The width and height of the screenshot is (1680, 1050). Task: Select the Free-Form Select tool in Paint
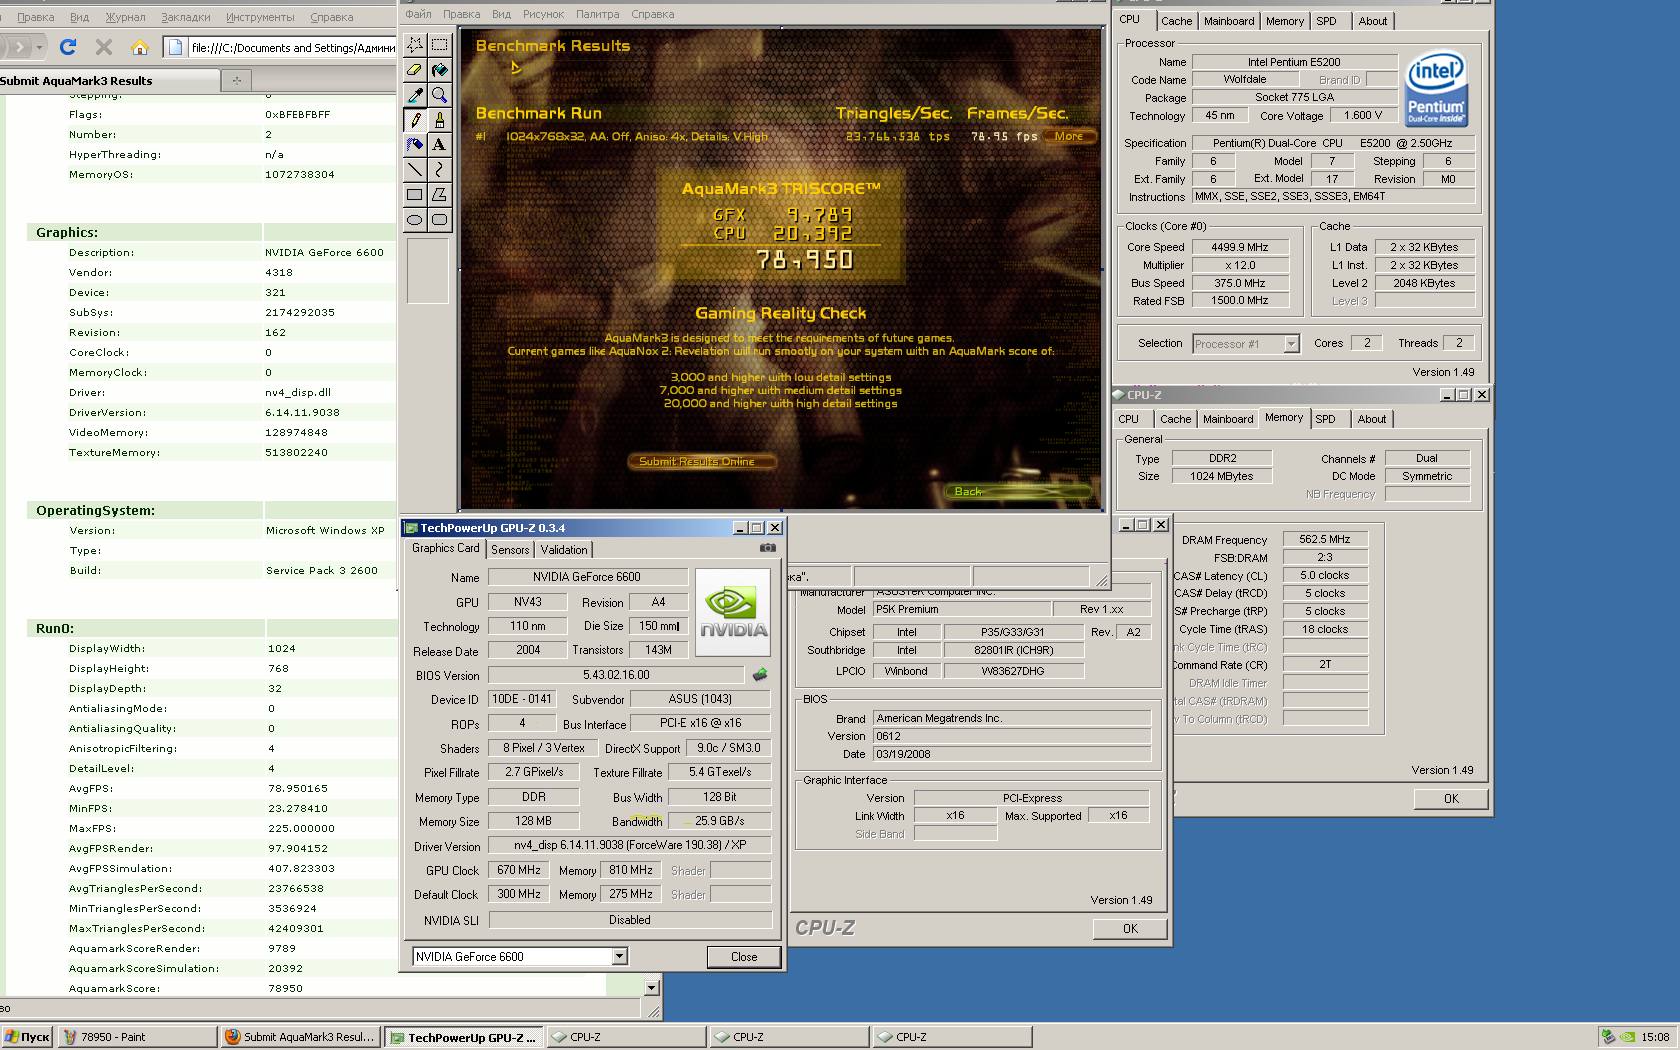click(415, 45)
